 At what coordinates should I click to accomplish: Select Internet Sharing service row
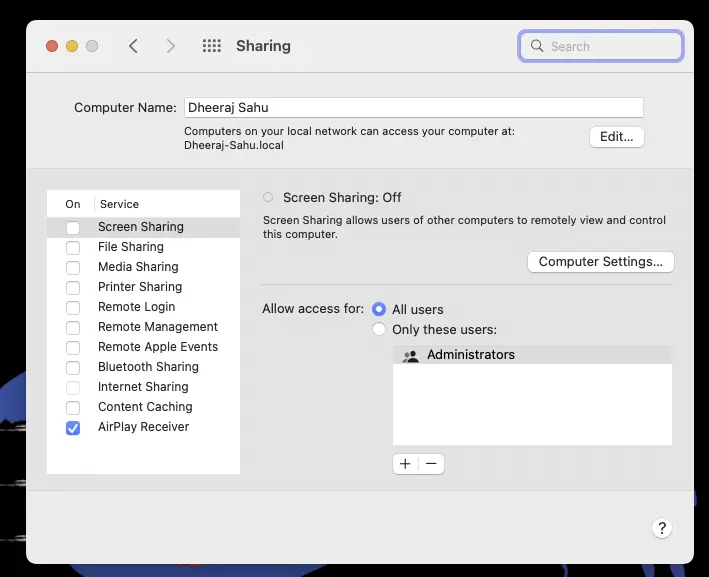pyautogui.click(x=143, y=387)
